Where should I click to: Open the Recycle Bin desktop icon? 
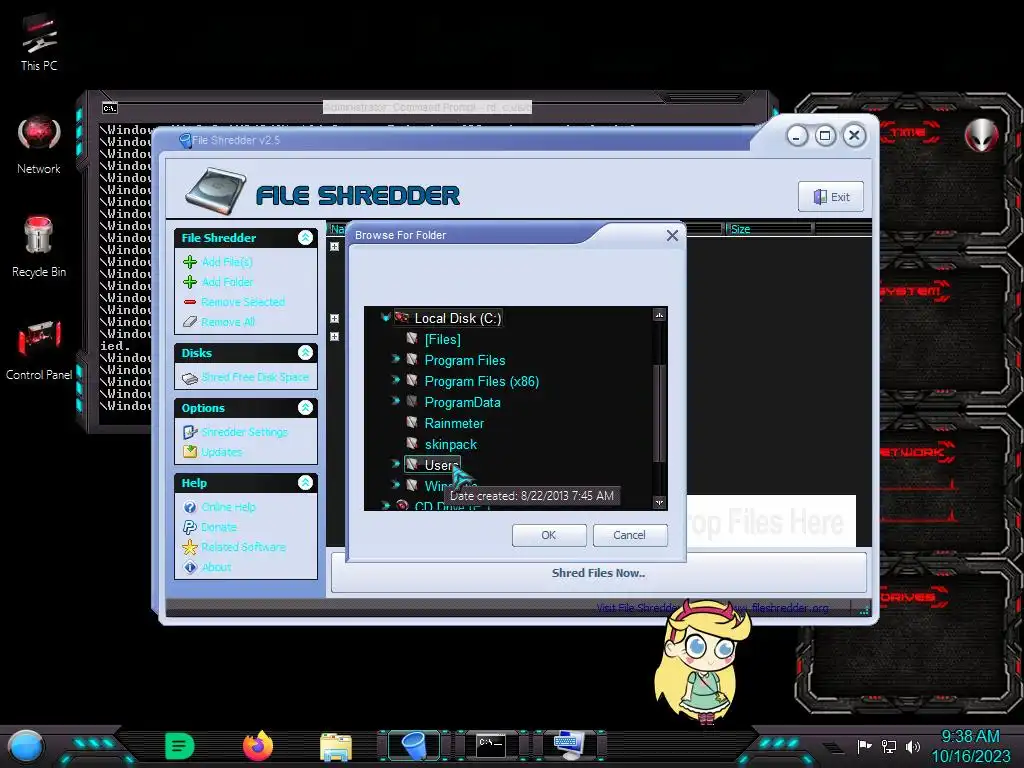click(39, 247)
